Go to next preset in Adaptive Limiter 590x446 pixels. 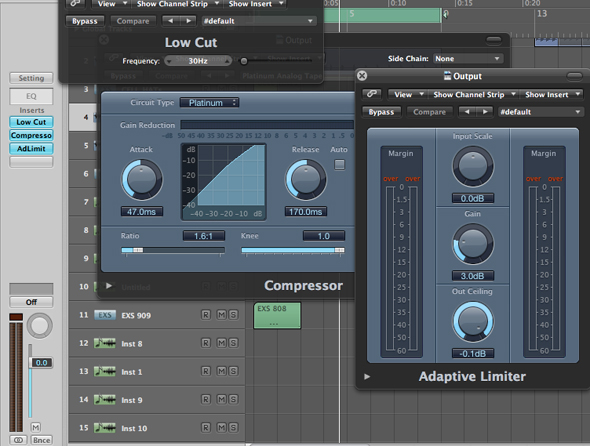click(x=485, y=112)
